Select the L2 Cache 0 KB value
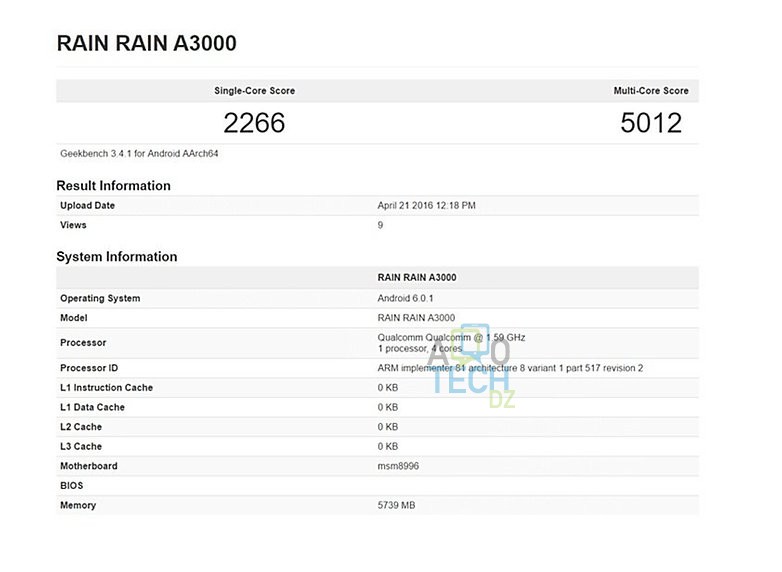The image size is (782, 572). tap(388, 427)
